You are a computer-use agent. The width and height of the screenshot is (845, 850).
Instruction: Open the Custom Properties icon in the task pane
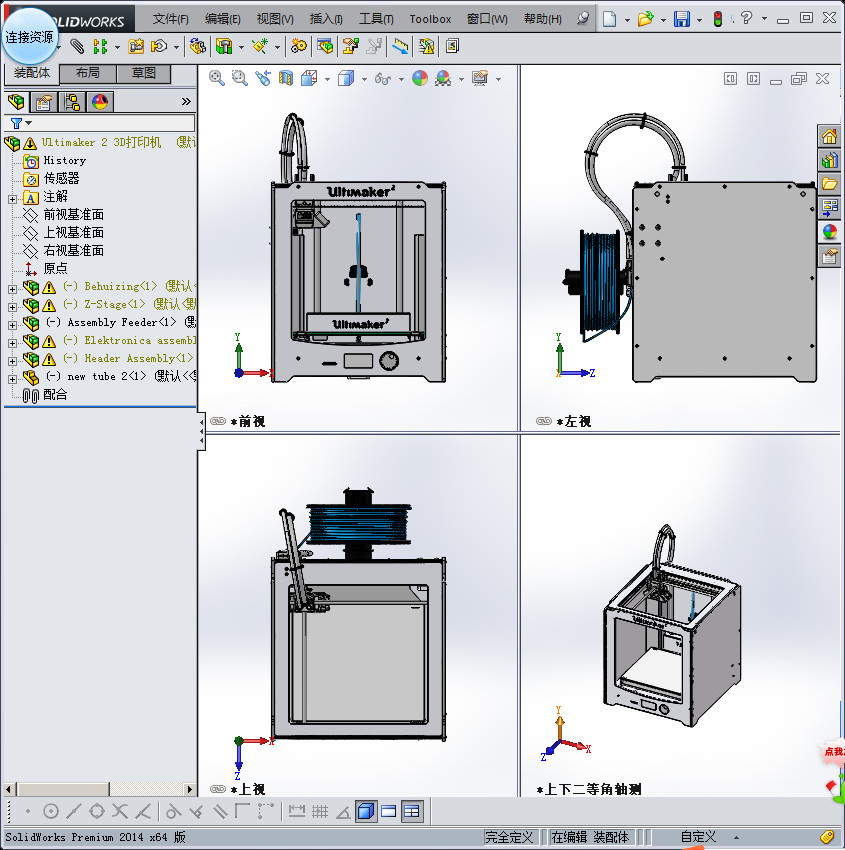[829, 255]
